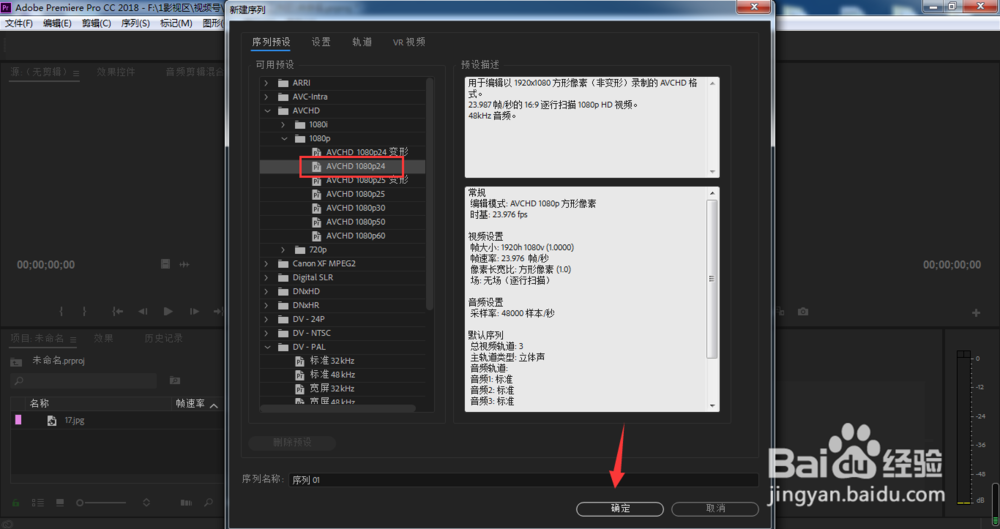The width and height of the screenshot is (1000, 529).
Task: Switch to the 效果 panel tab
Action: coord(103,338)
